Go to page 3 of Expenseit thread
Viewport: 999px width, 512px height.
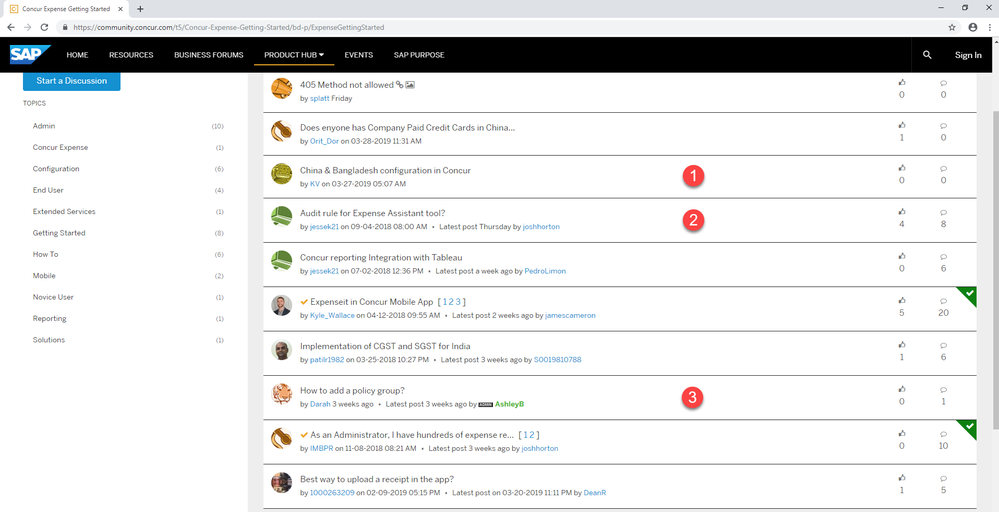point(457,302)
